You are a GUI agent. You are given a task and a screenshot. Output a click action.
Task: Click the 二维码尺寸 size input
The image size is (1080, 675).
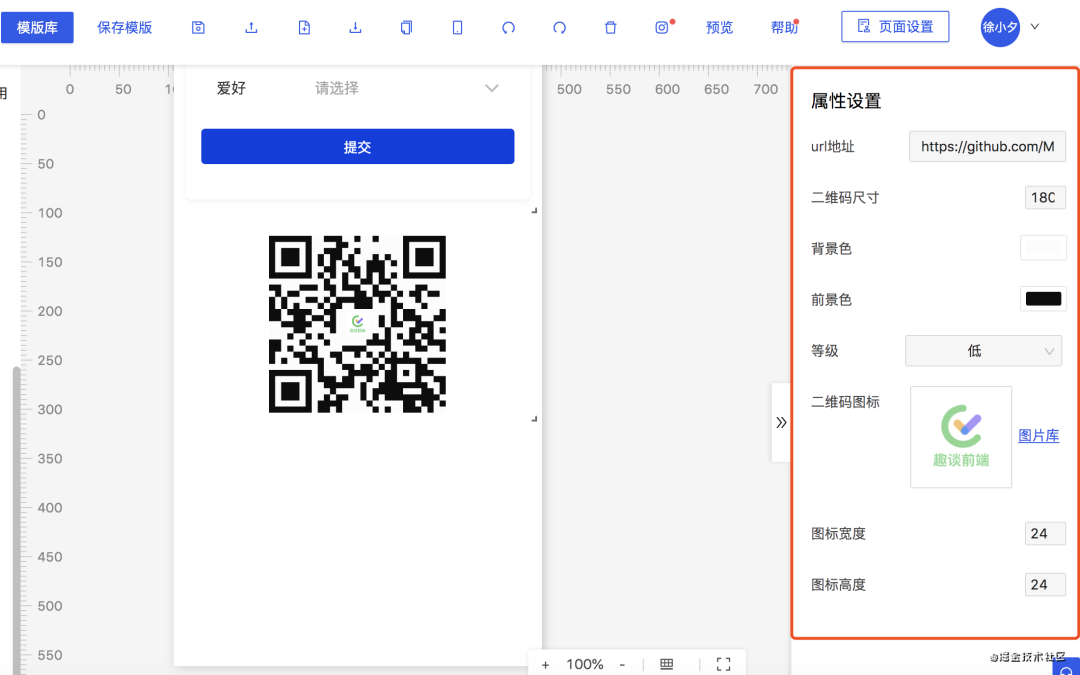1045,198
